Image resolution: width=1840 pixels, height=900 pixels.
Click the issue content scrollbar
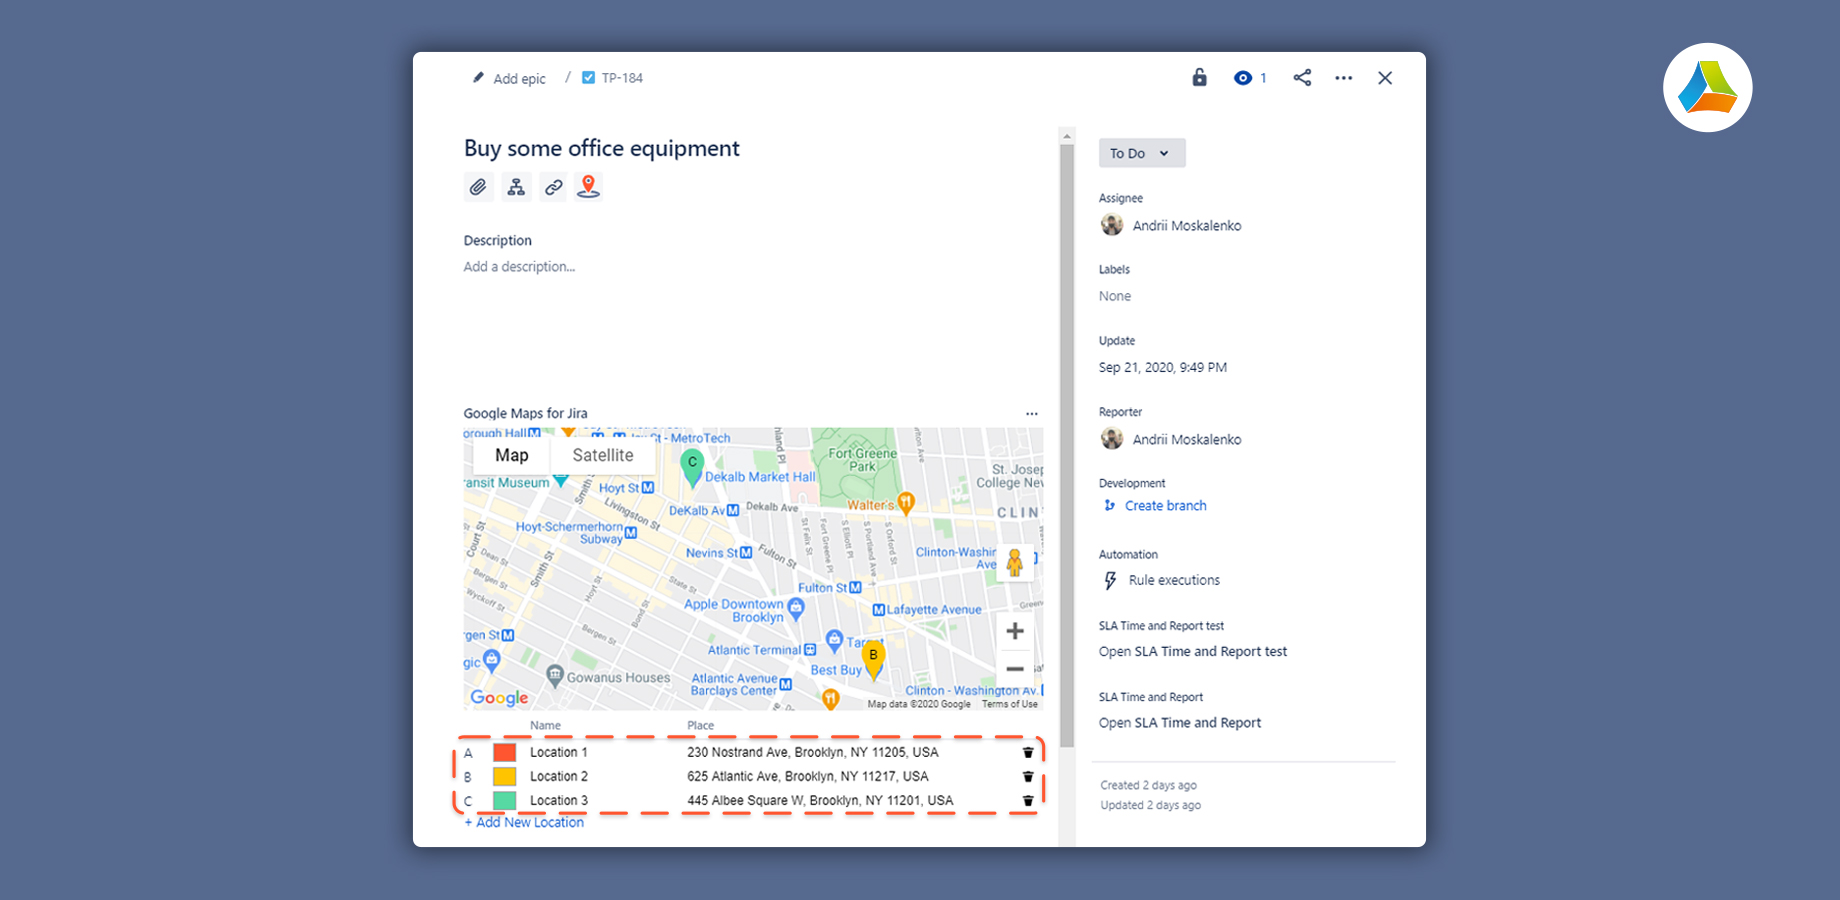pos(1067,445)
